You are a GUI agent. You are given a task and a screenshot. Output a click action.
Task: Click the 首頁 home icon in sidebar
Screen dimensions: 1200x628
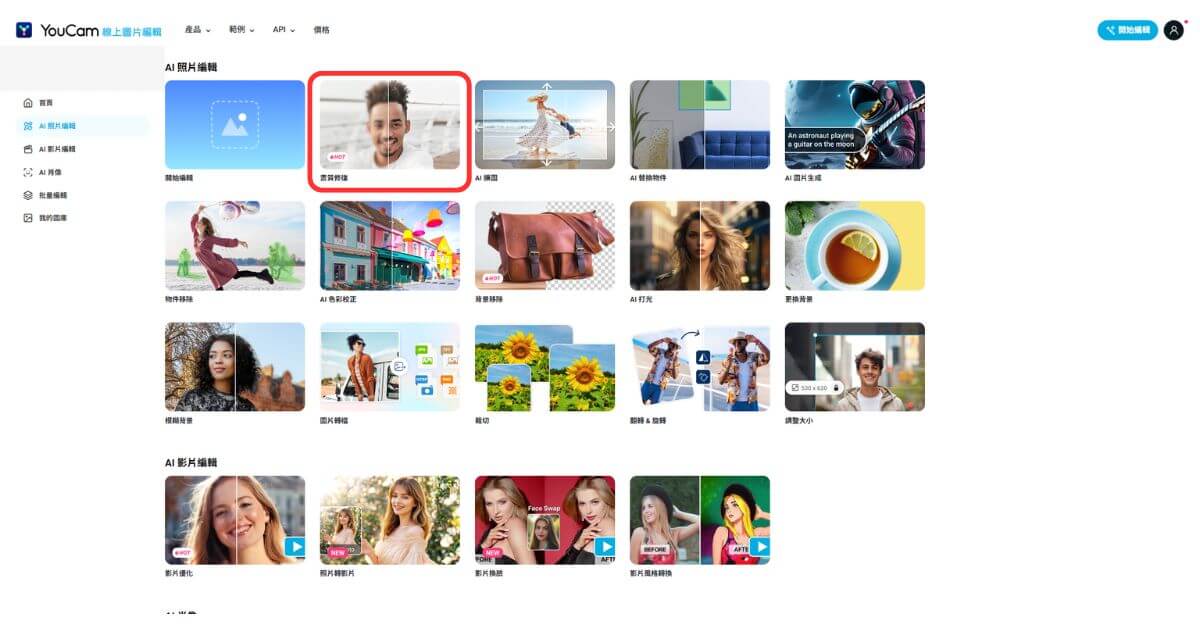28,103
